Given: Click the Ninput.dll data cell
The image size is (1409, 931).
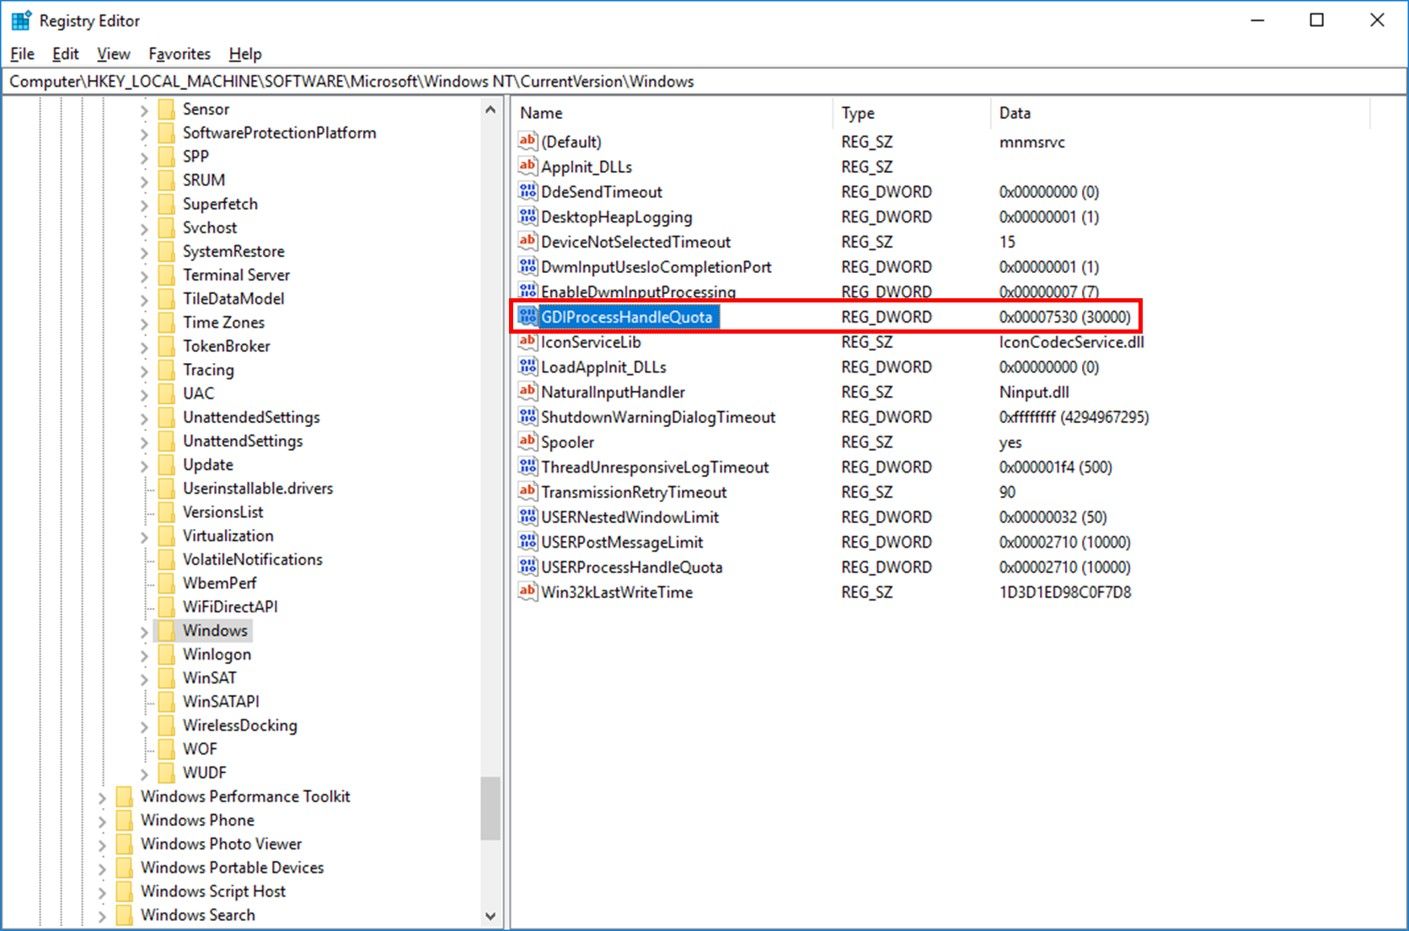Looking at the screenshot, I should point(1034,392).
